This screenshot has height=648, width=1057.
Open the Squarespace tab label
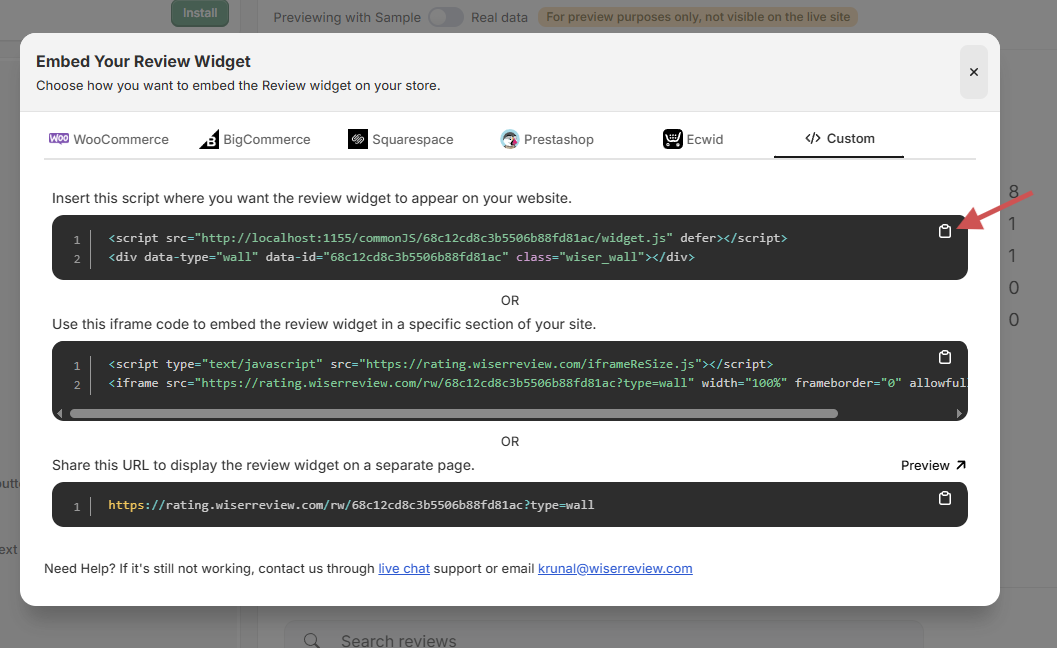(x=412, y=140)
